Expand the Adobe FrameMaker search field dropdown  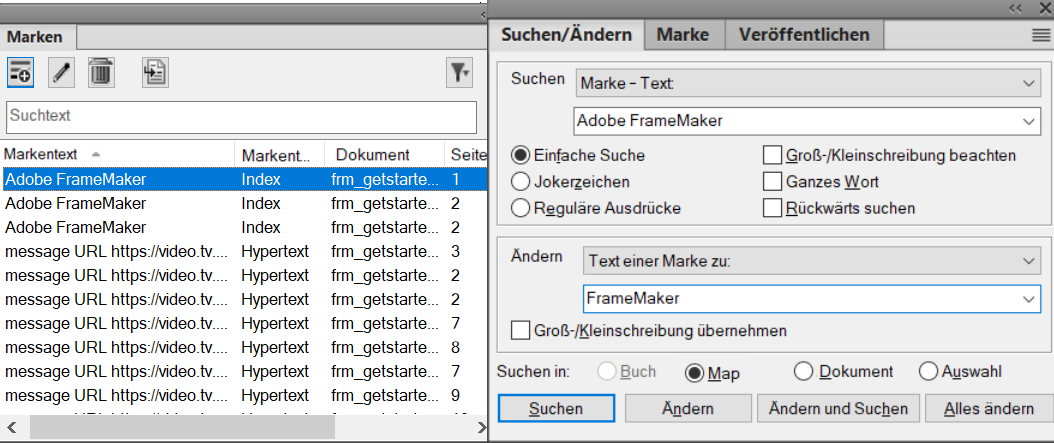pyautogui.click(x=1031, y=122)
